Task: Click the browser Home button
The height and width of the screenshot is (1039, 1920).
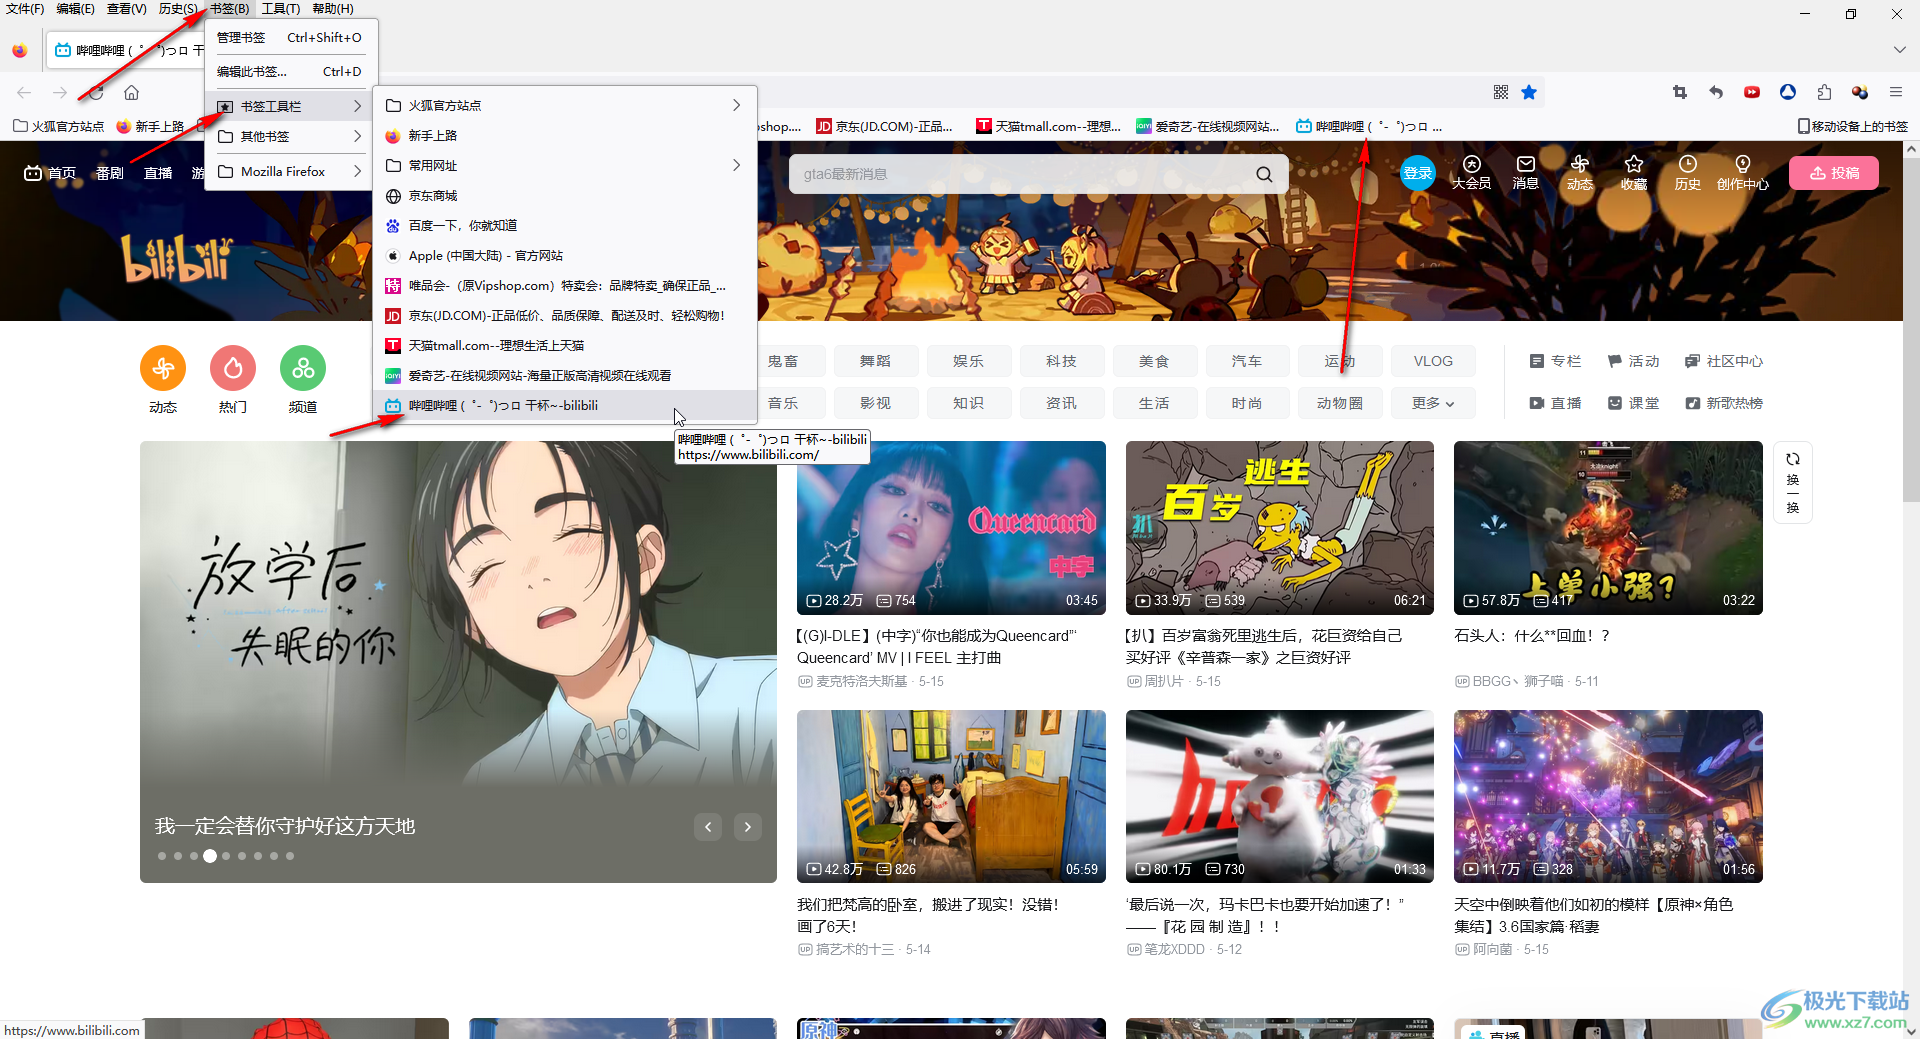Action: point(131,92)
